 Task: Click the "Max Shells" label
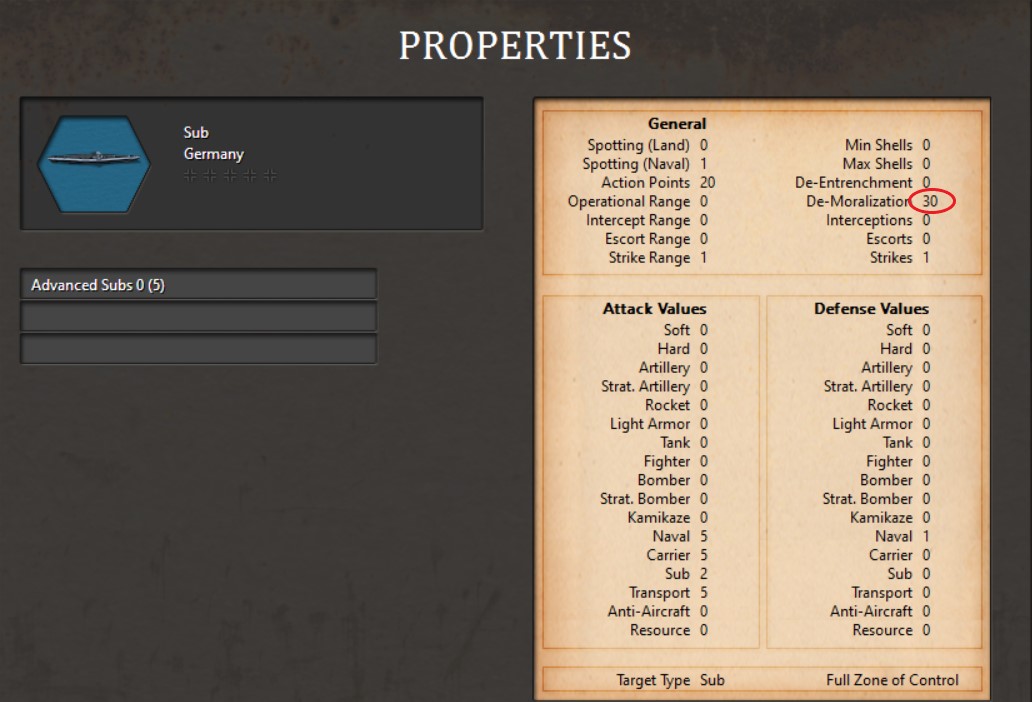[x=877, y=164]
